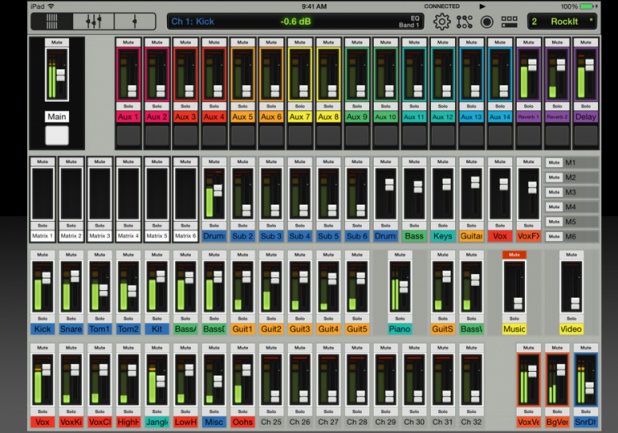Screen dimensions: 618x433
Task: Switch to the single channel view
Action: point(135,21)
